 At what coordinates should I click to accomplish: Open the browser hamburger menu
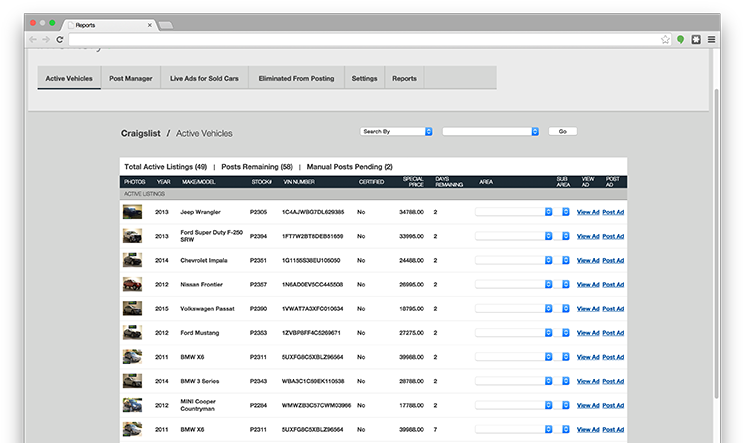(x=711, y=39)
